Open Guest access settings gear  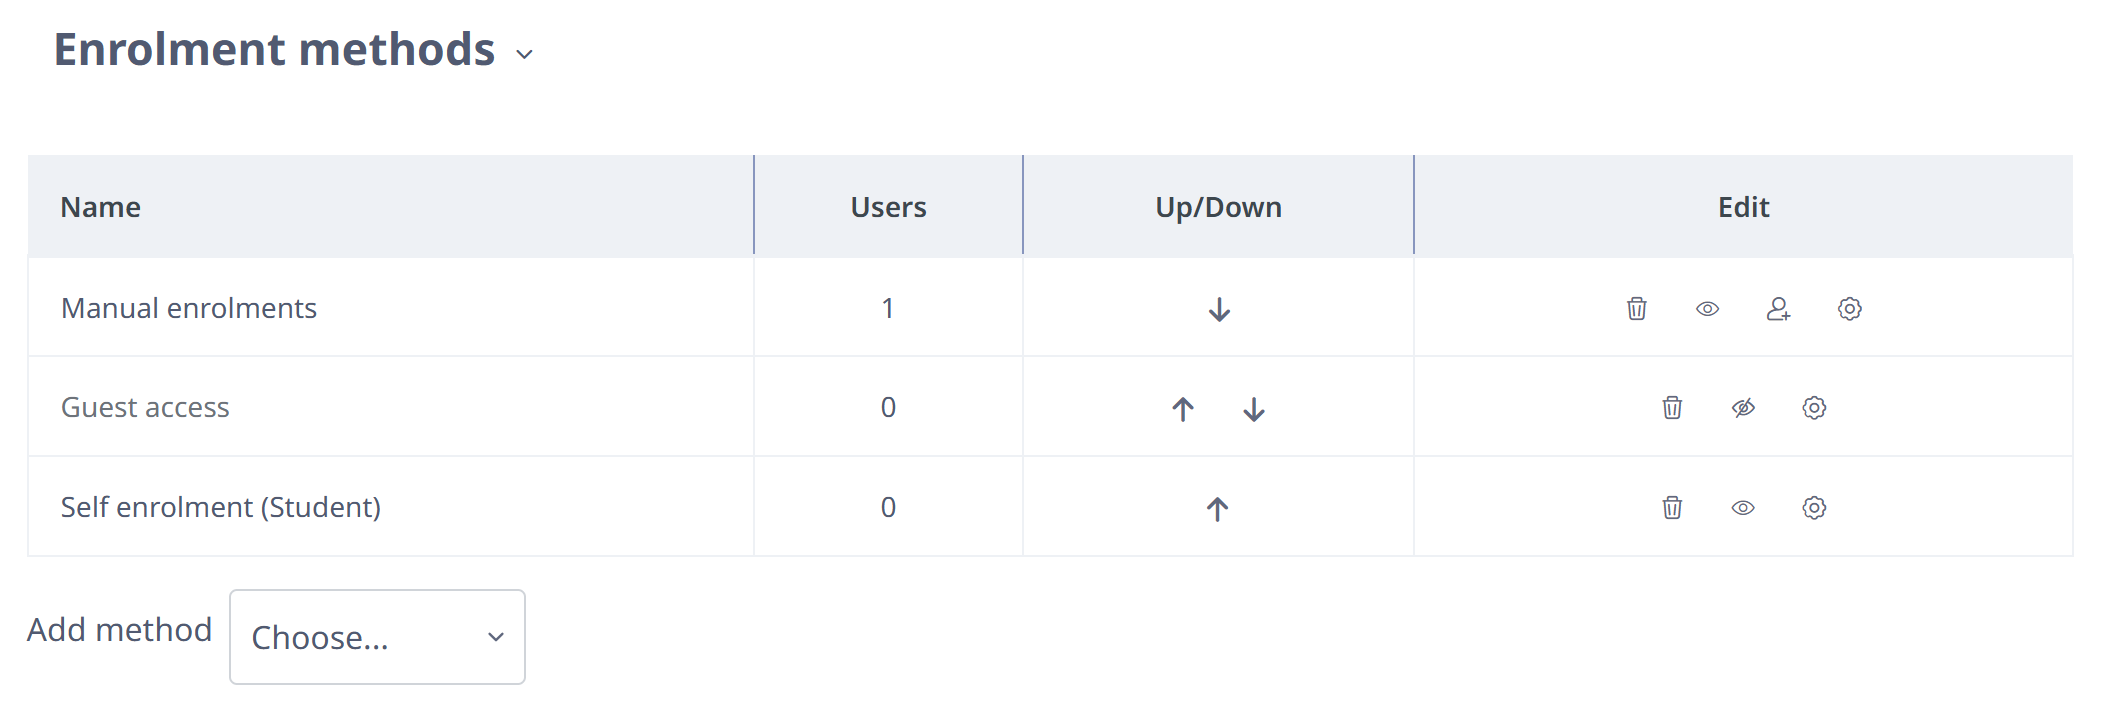(1814, 407)
